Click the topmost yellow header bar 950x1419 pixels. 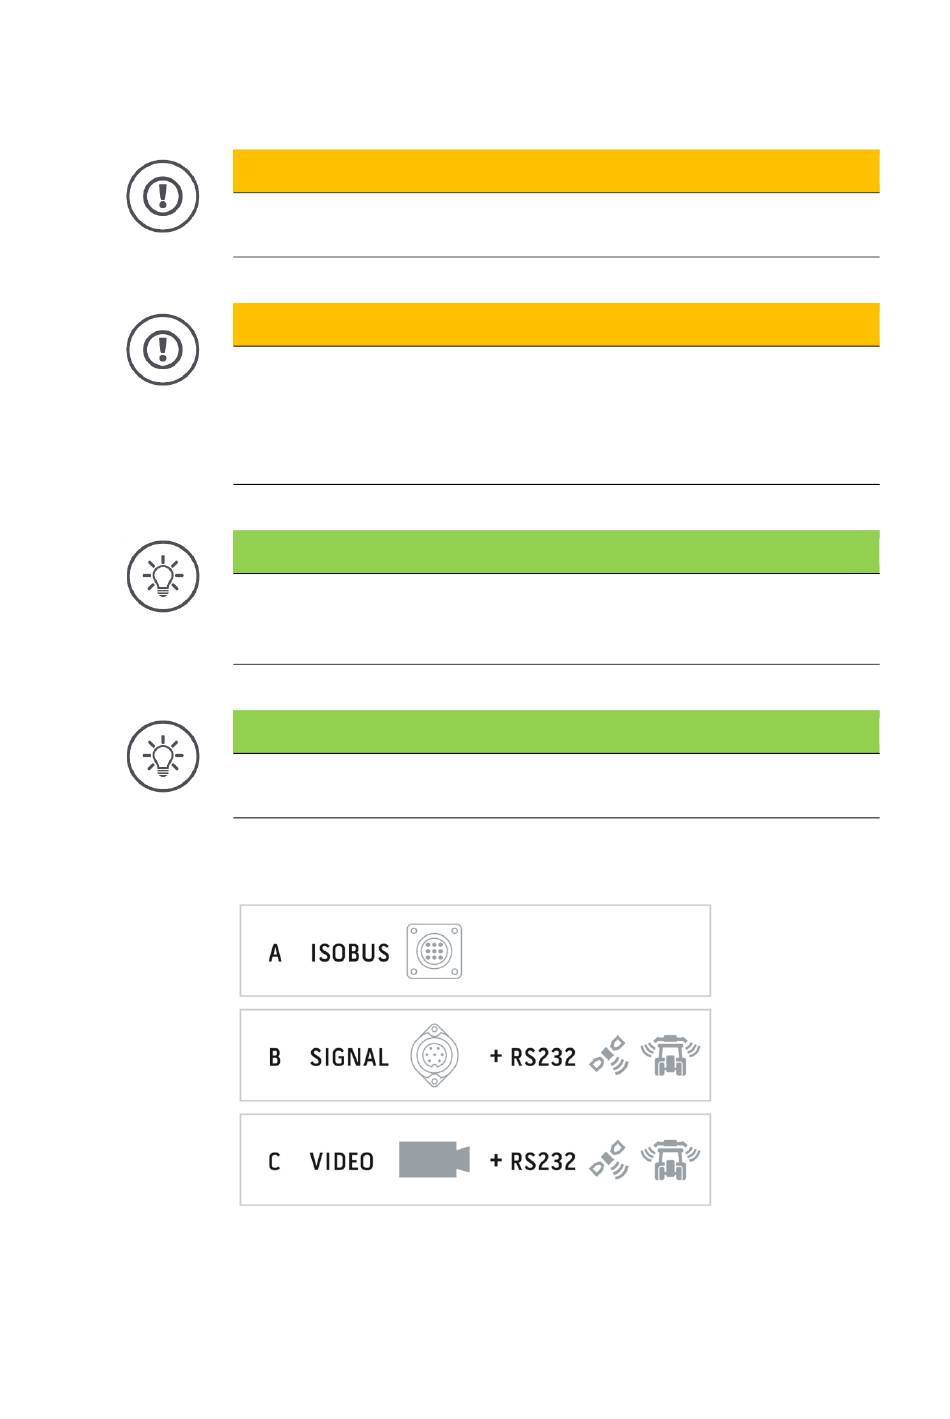(x=556, y=171)
